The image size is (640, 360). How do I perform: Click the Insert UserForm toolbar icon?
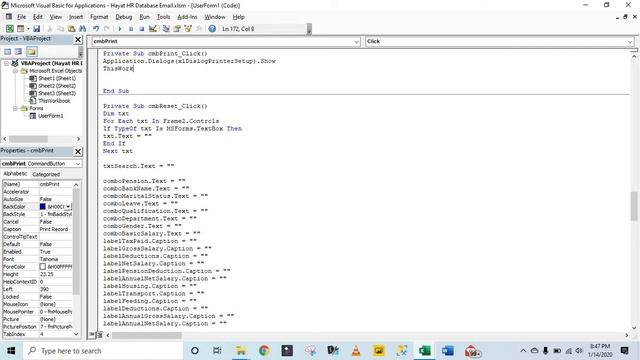tap(20, 29)
